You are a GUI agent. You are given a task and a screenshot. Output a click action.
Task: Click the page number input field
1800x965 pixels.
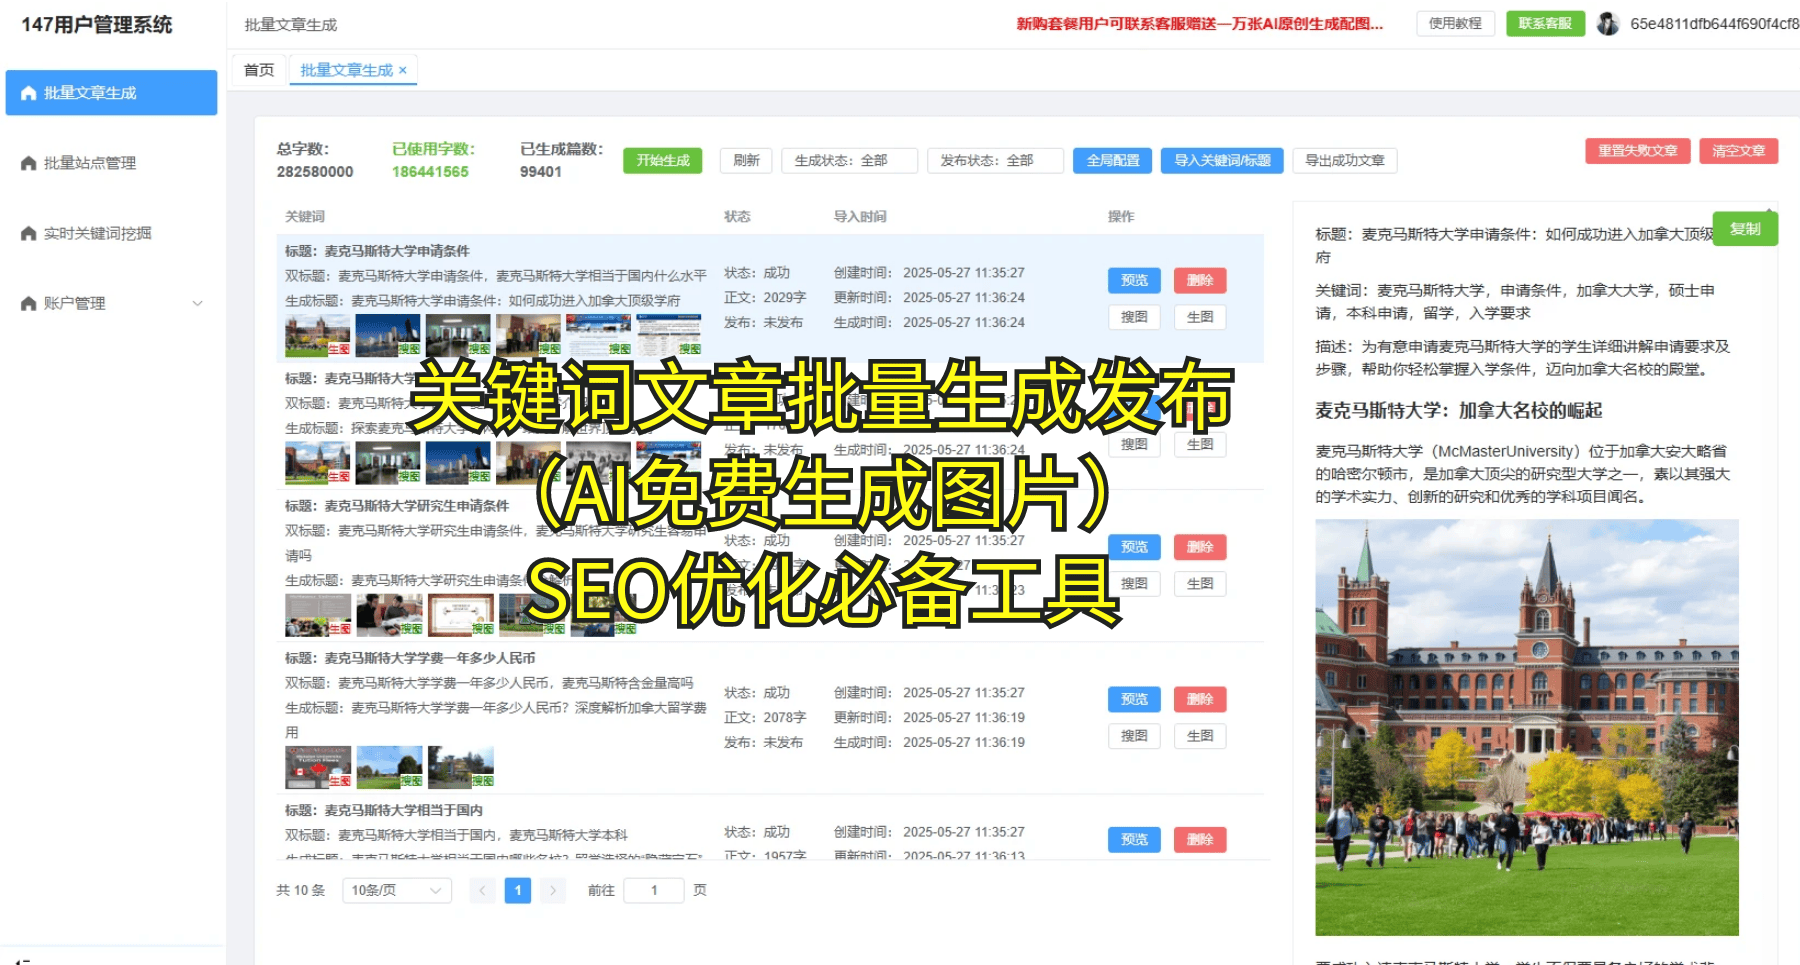tap(654, 890)
